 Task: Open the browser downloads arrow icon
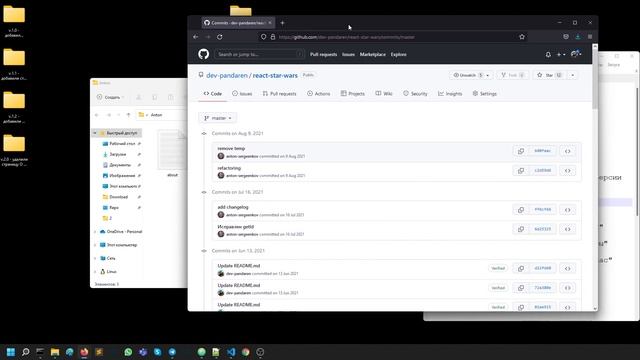pyautogui.click(x=578, y=37)
